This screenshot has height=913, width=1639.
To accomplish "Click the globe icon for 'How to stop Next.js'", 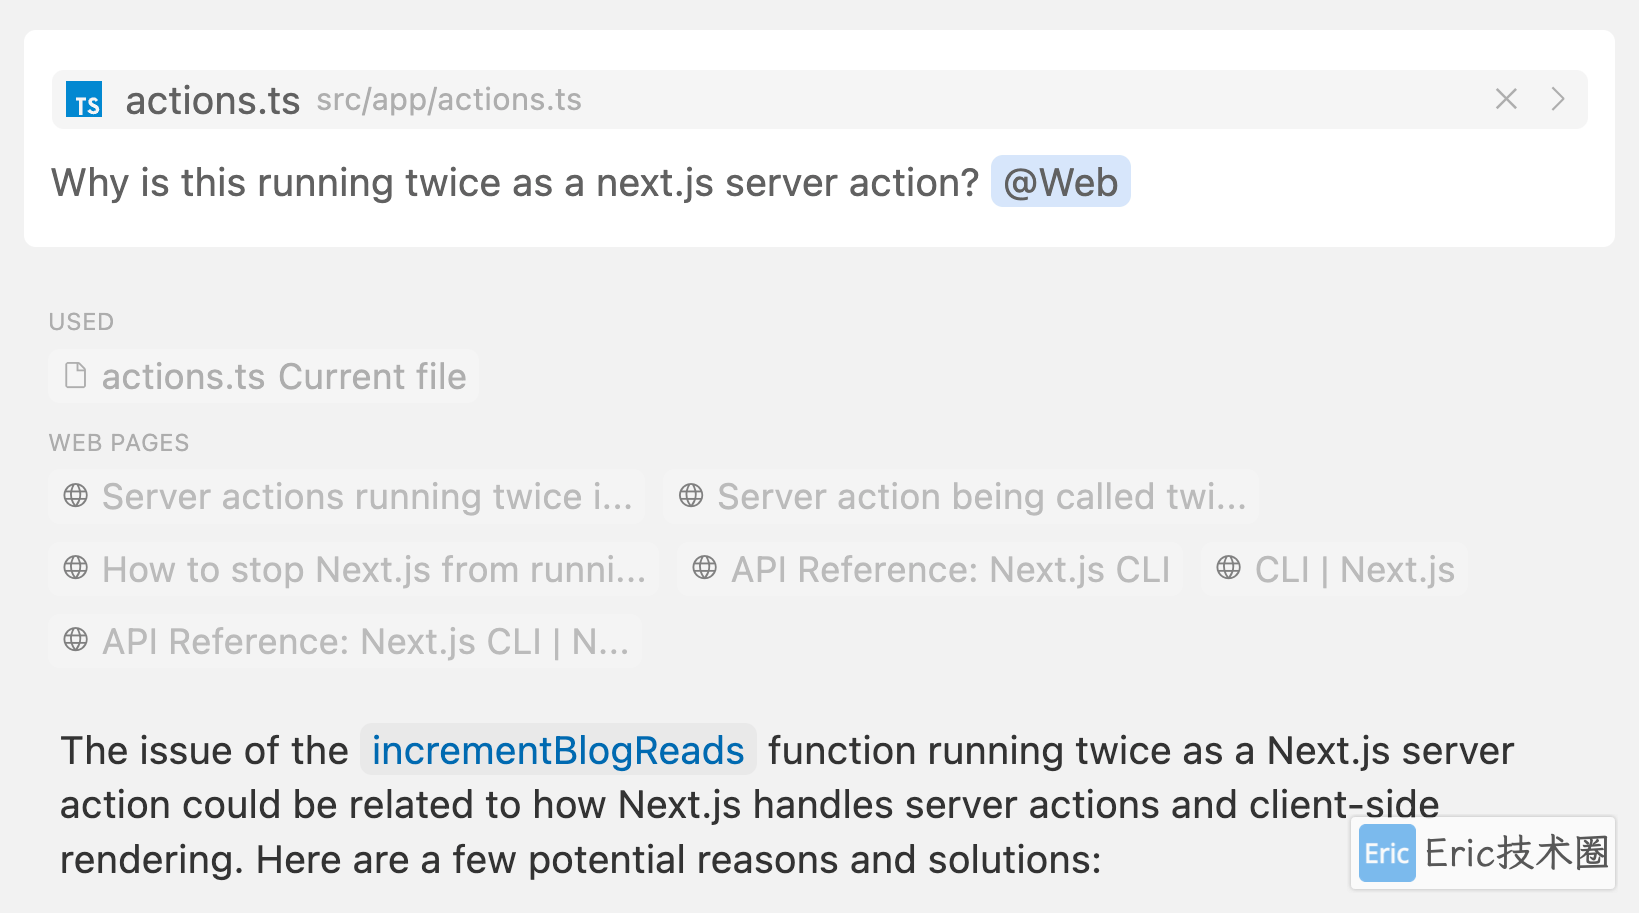I will pyautogui.click(x=76, y=568).
